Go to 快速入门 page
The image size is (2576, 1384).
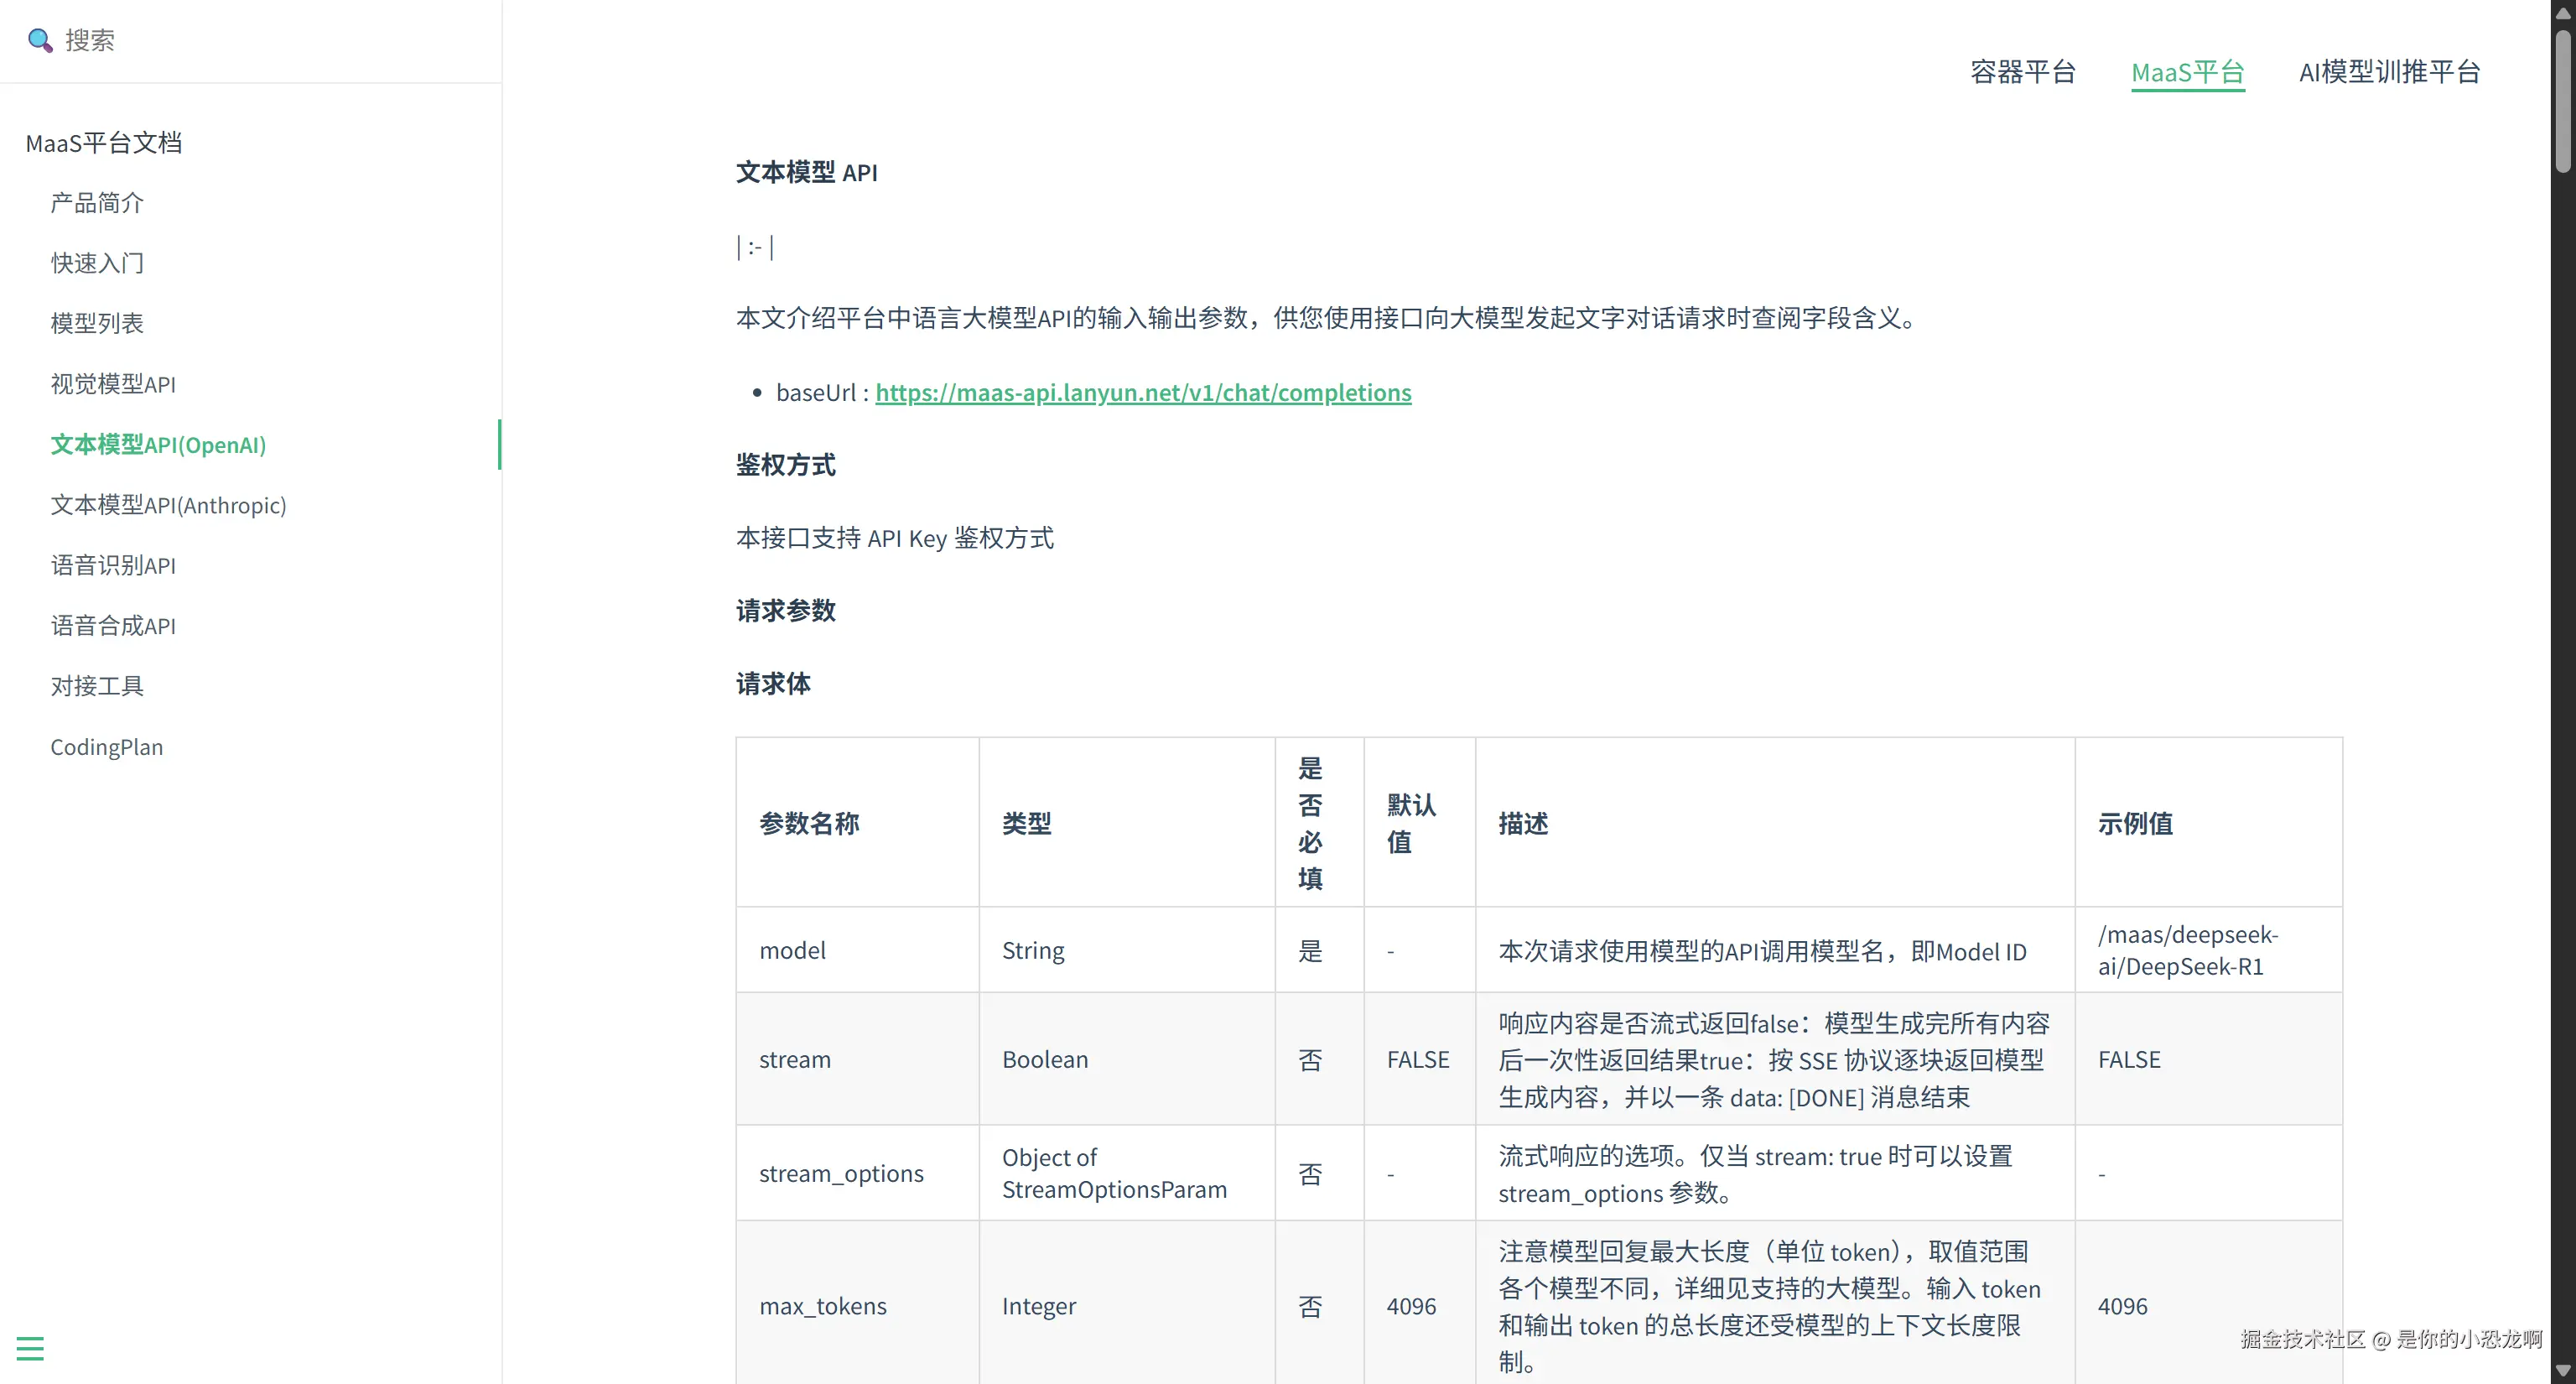97,263
